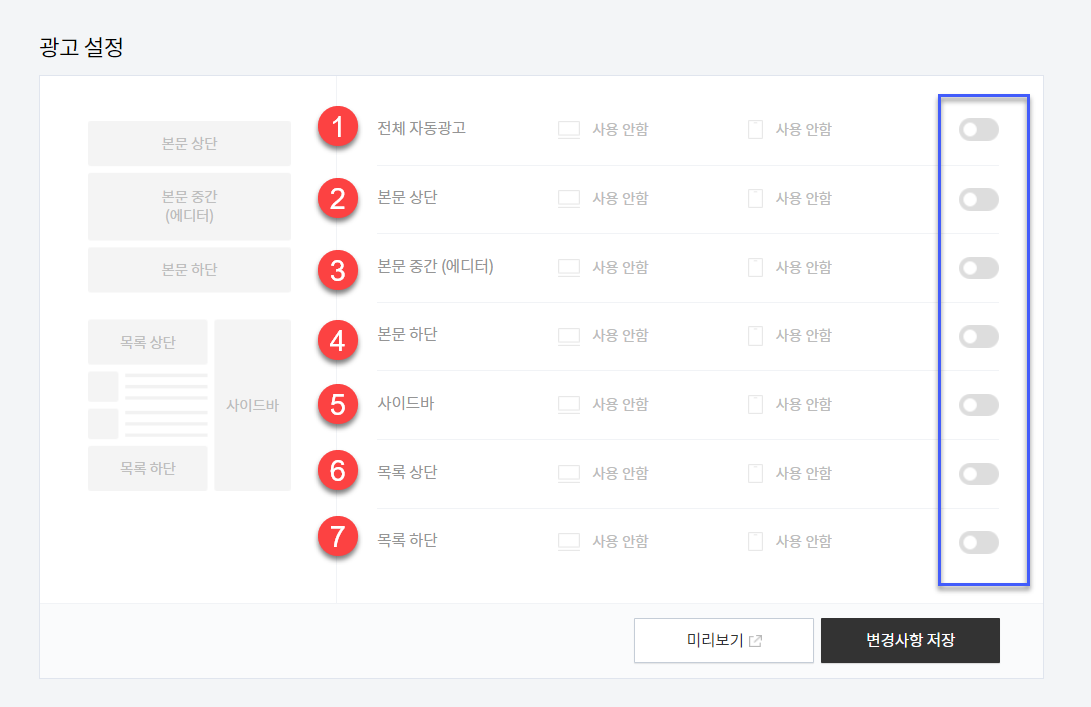This screenshot has width=1091, height=707.
Task: Check second 사용 안함 box for 목록 상단
Action: [x=755, y=473]
